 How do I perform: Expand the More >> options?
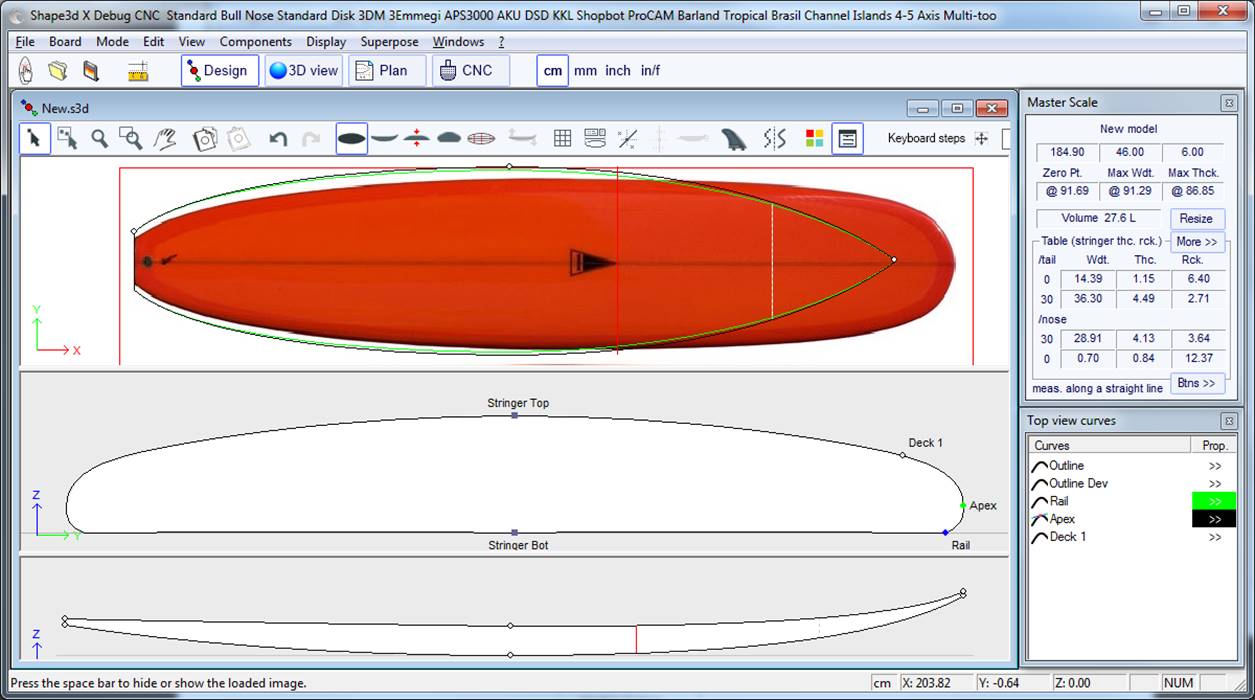pos(1196,242)
